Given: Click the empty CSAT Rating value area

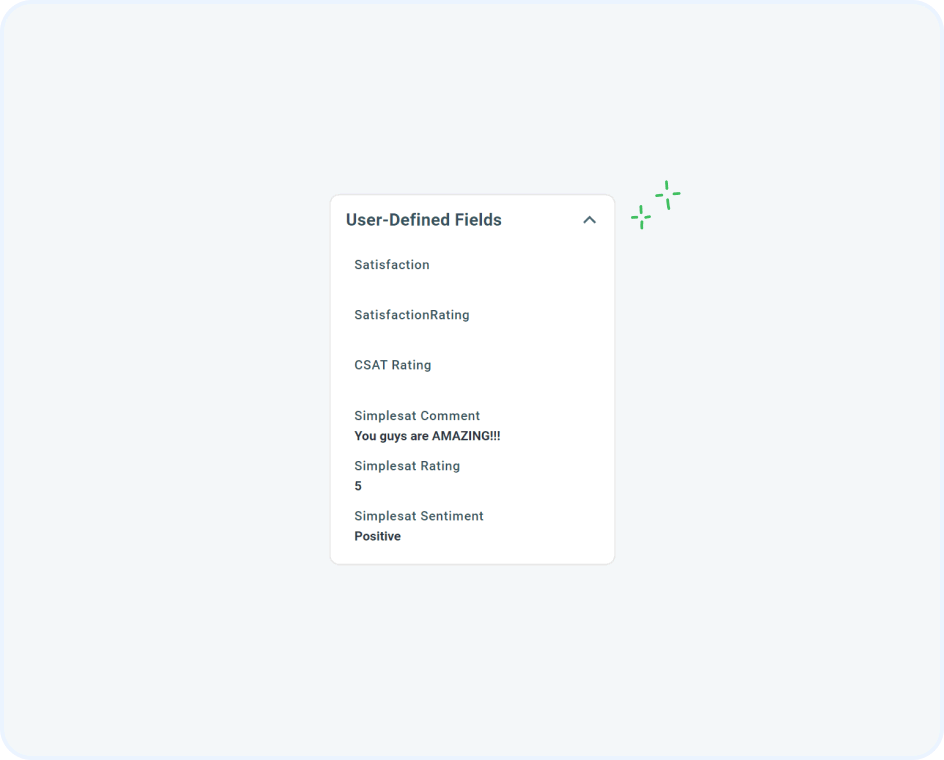Looking at the screenshot, I should pyautogui.click(x=472, y=385).
